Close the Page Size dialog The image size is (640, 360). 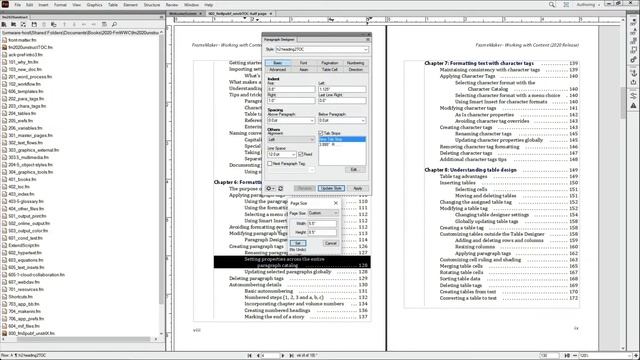pyautogui.click(x=336, y=203)
